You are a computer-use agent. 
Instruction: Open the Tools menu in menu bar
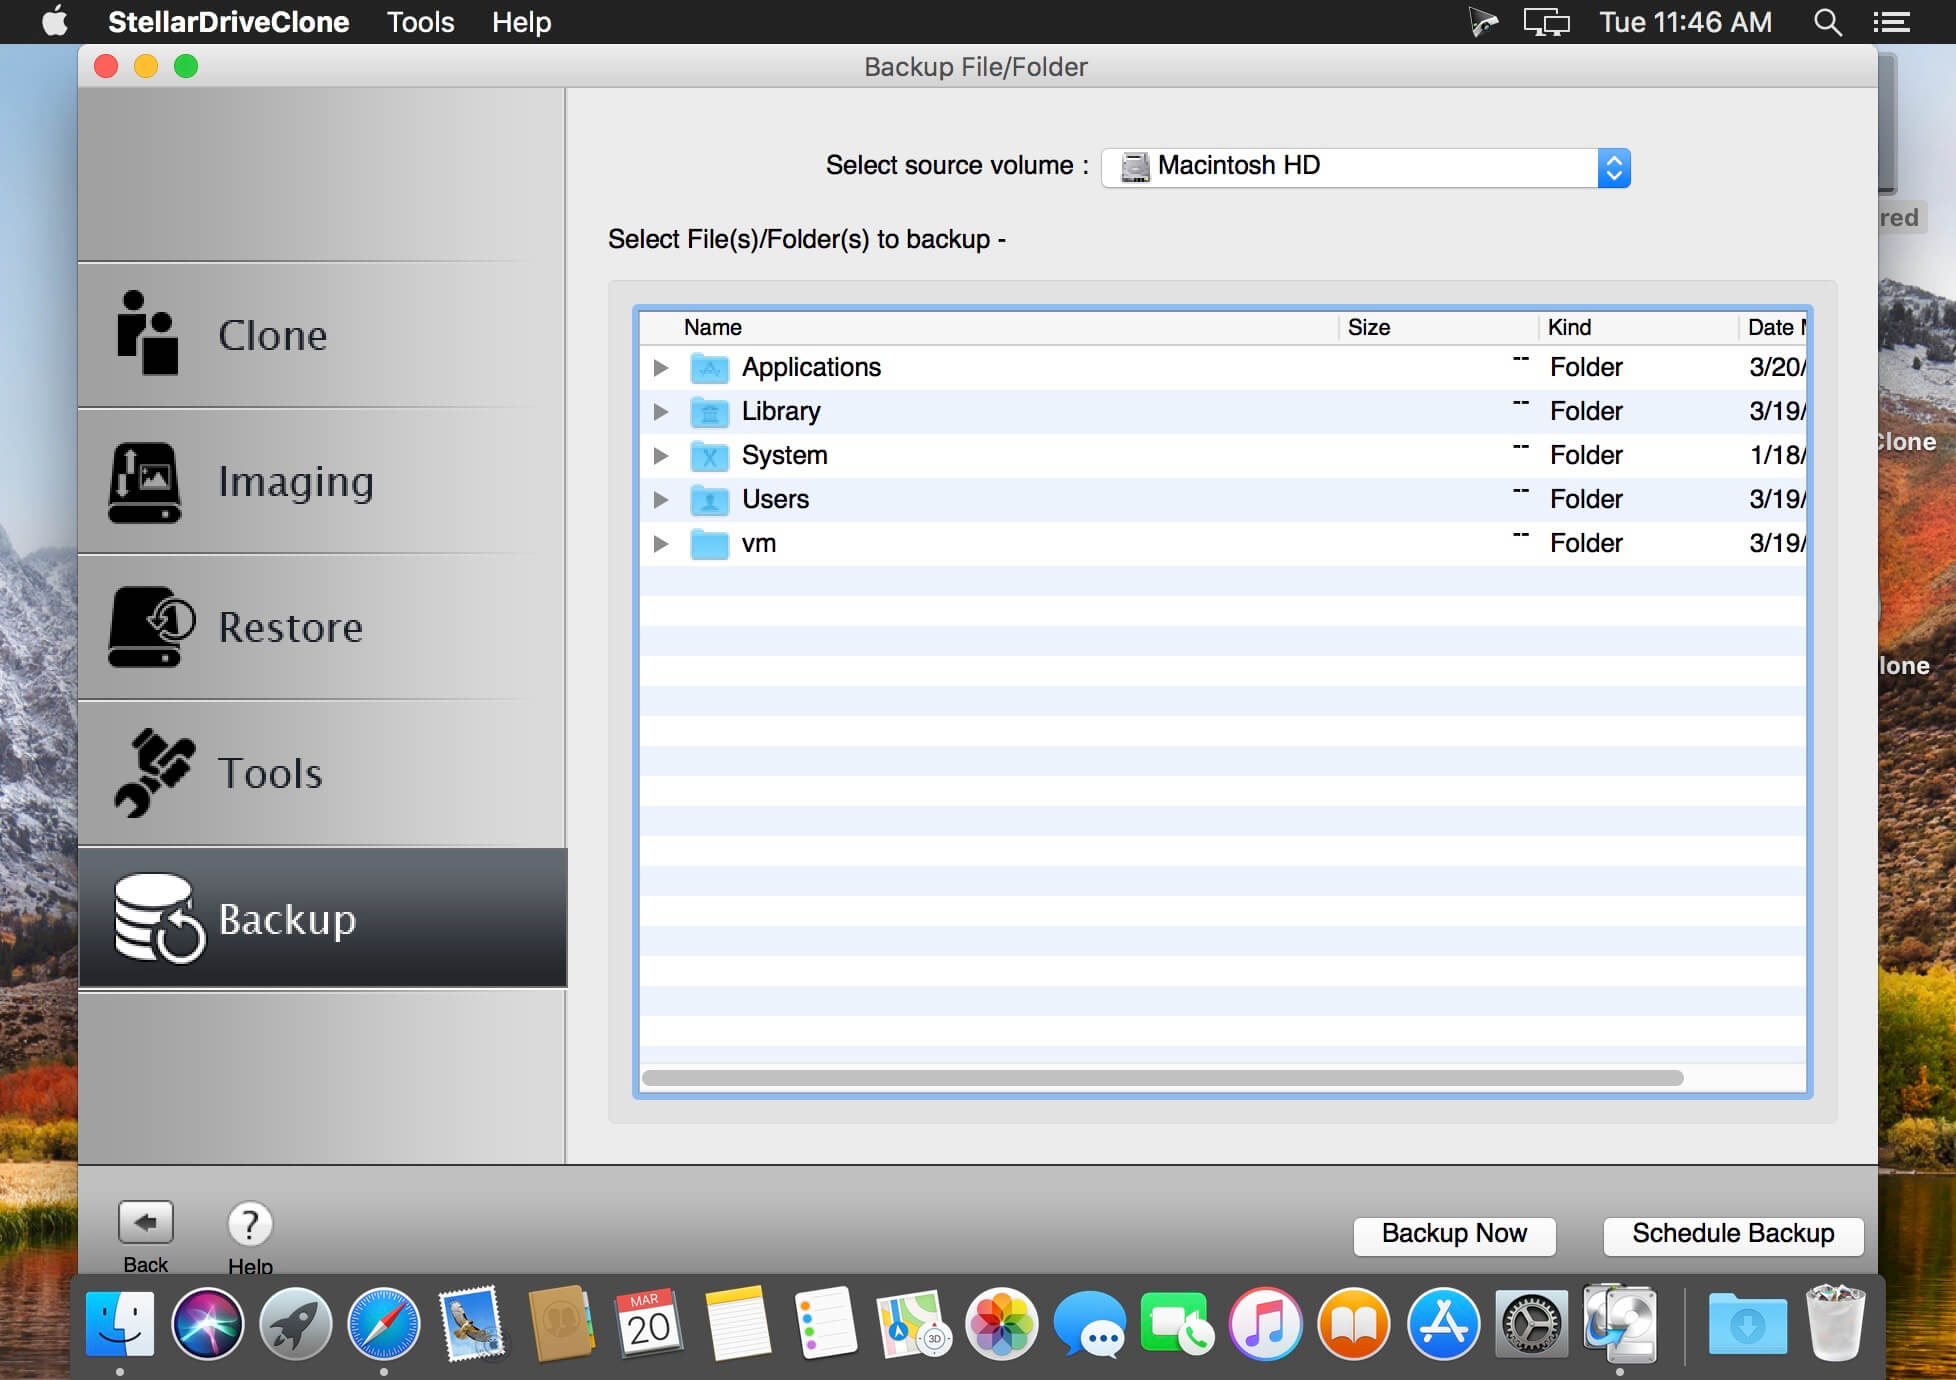click(420, 22)
